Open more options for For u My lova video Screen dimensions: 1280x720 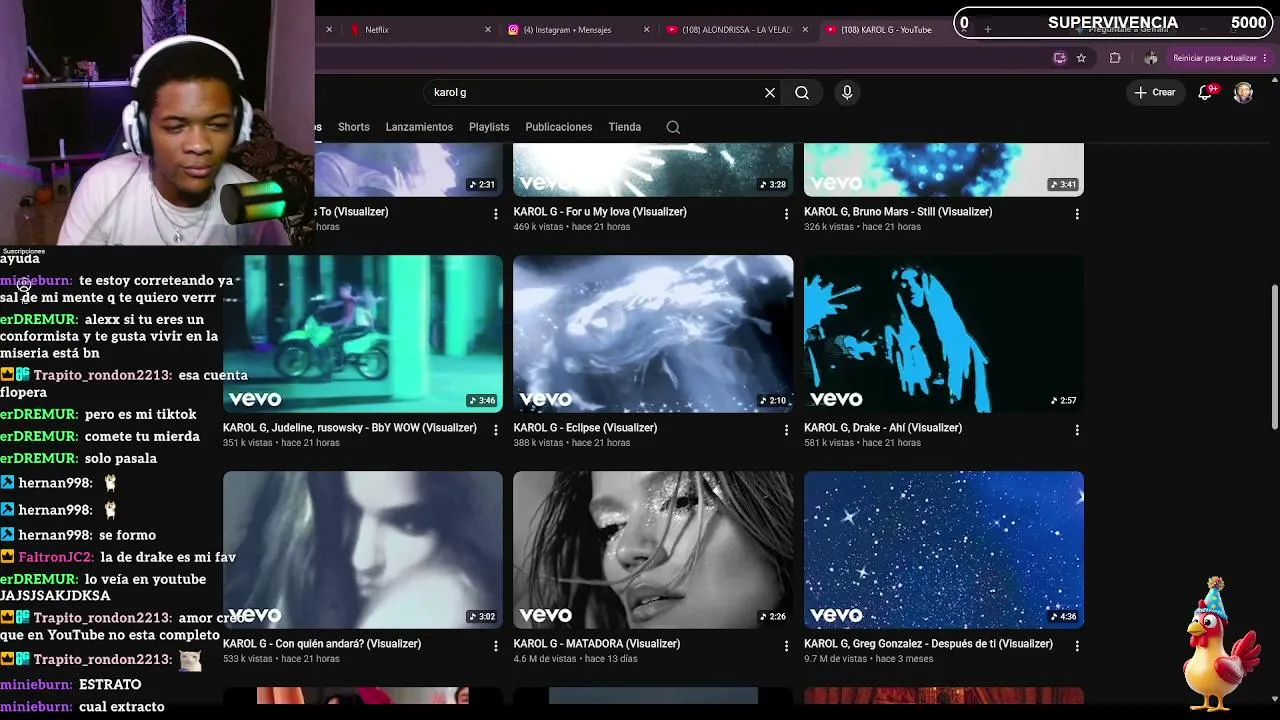pos(786,214)
